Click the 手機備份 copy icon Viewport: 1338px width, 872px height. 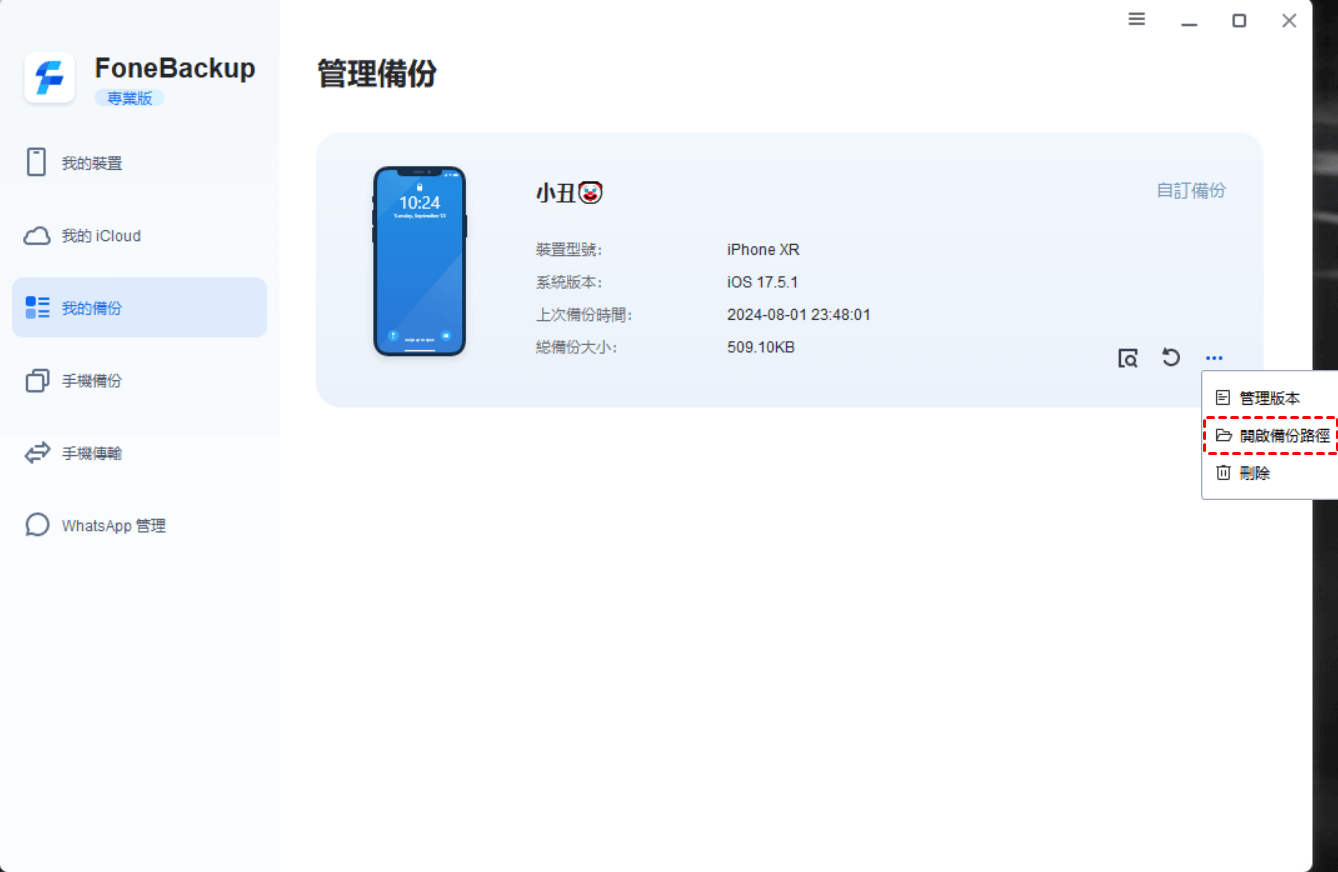37,381
